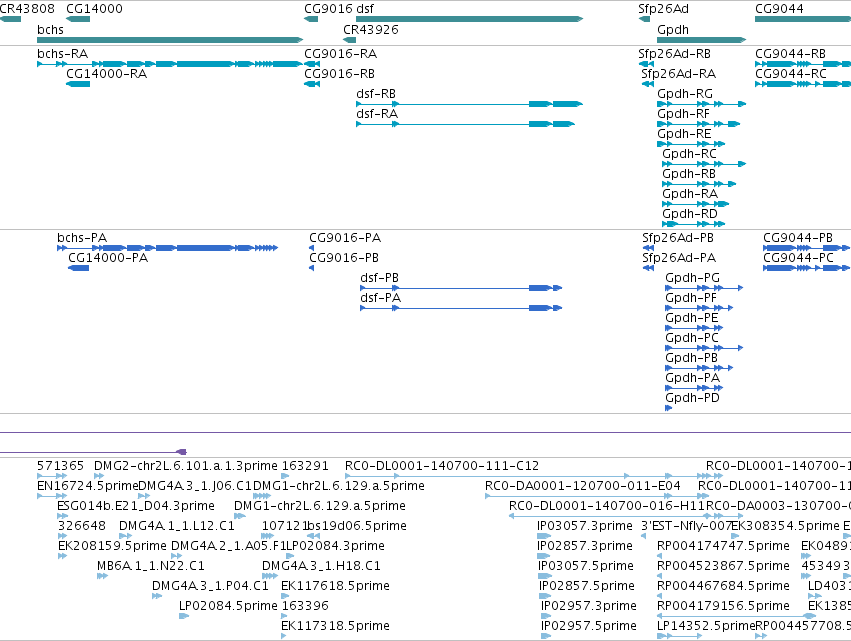Select transcript Gpdh-RE

click(x=691, y=144)
